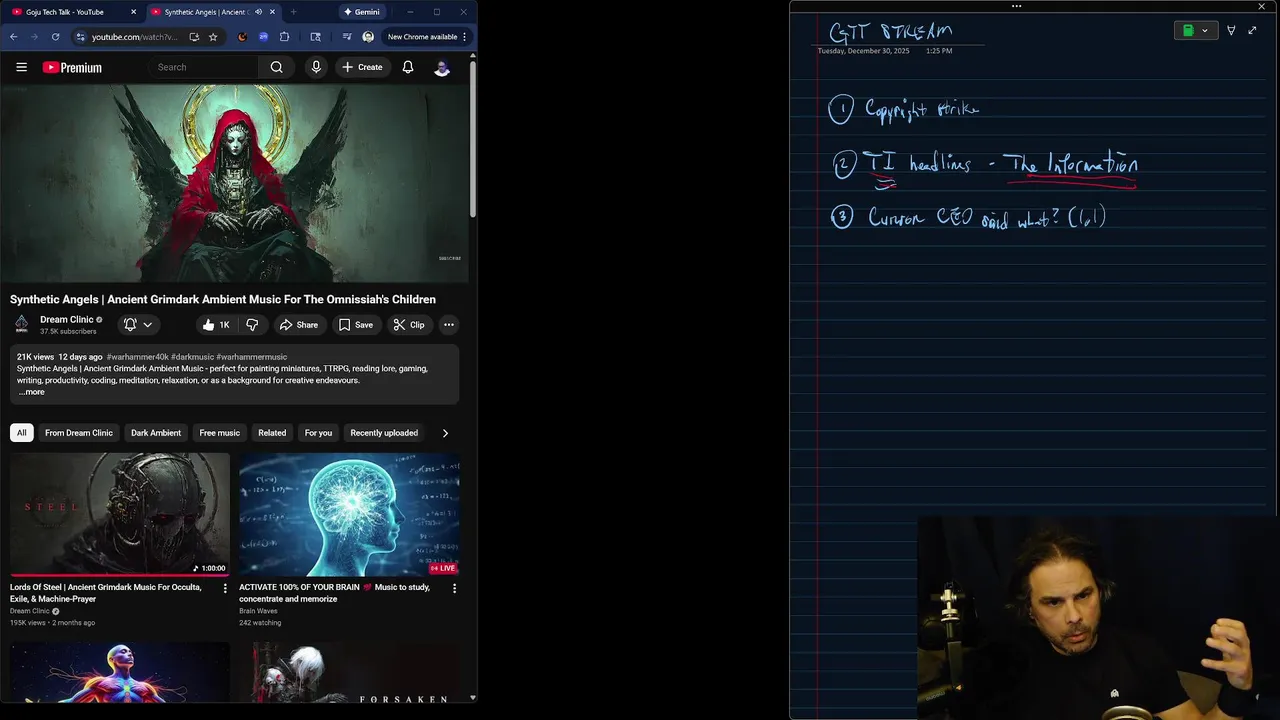The image size is (1280, 720).
Task: Open more actions for the video (three dots)
Action: (449, 325)
